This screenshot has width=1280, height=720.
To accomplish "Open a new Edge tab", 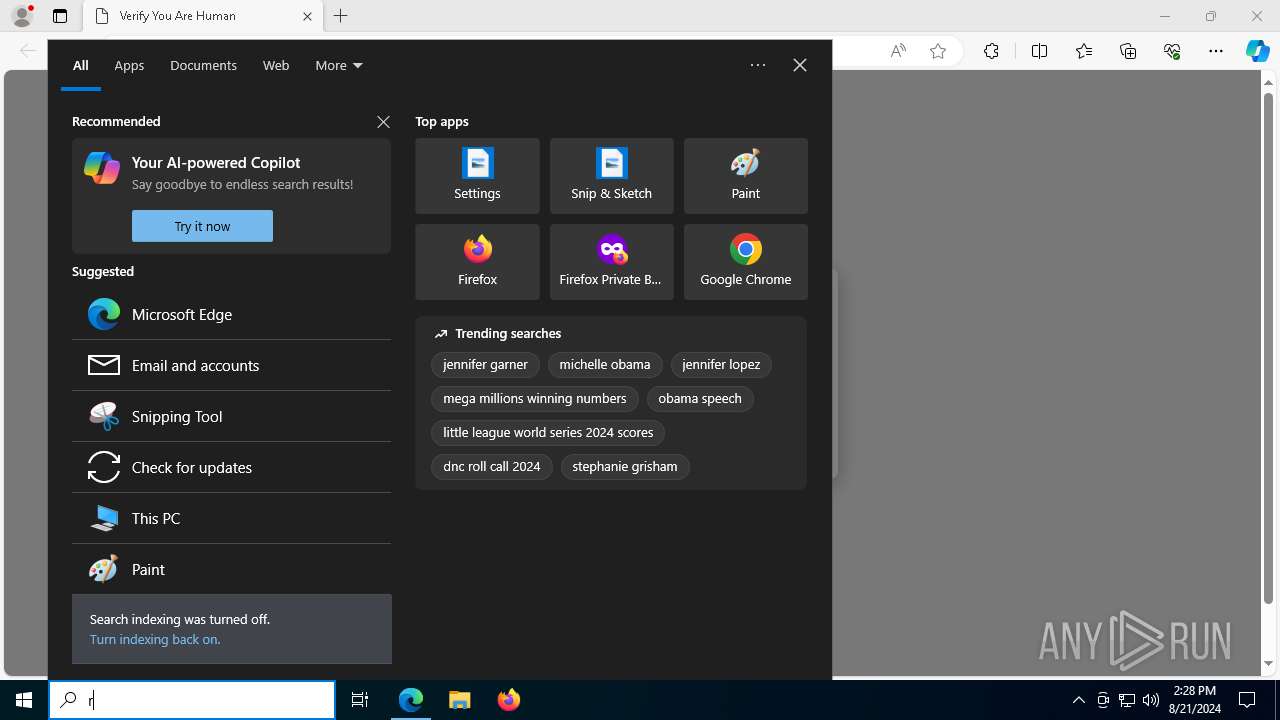I will [341, 16].
